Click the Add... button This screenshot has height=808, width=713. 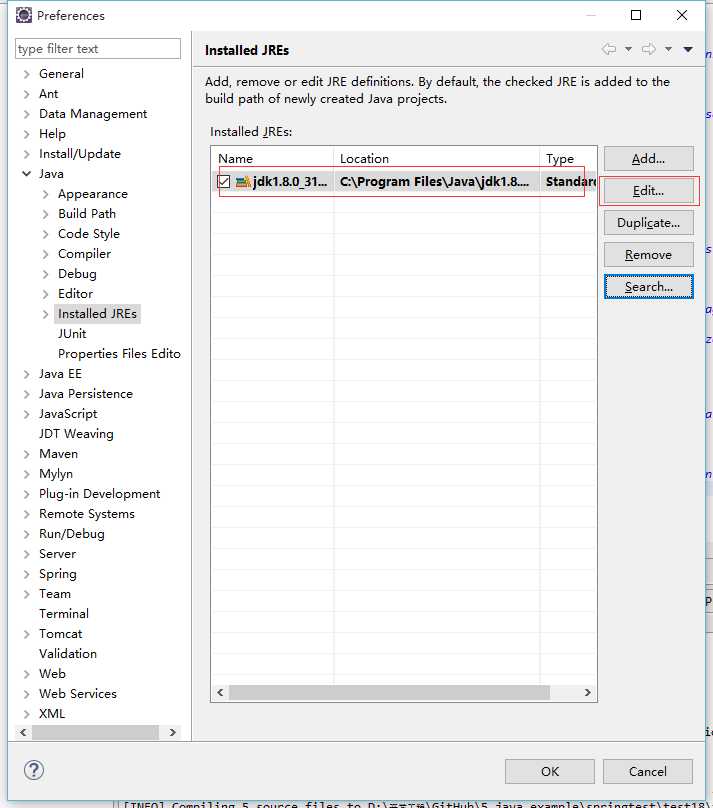pyautogui.click(x=649, y=159)
